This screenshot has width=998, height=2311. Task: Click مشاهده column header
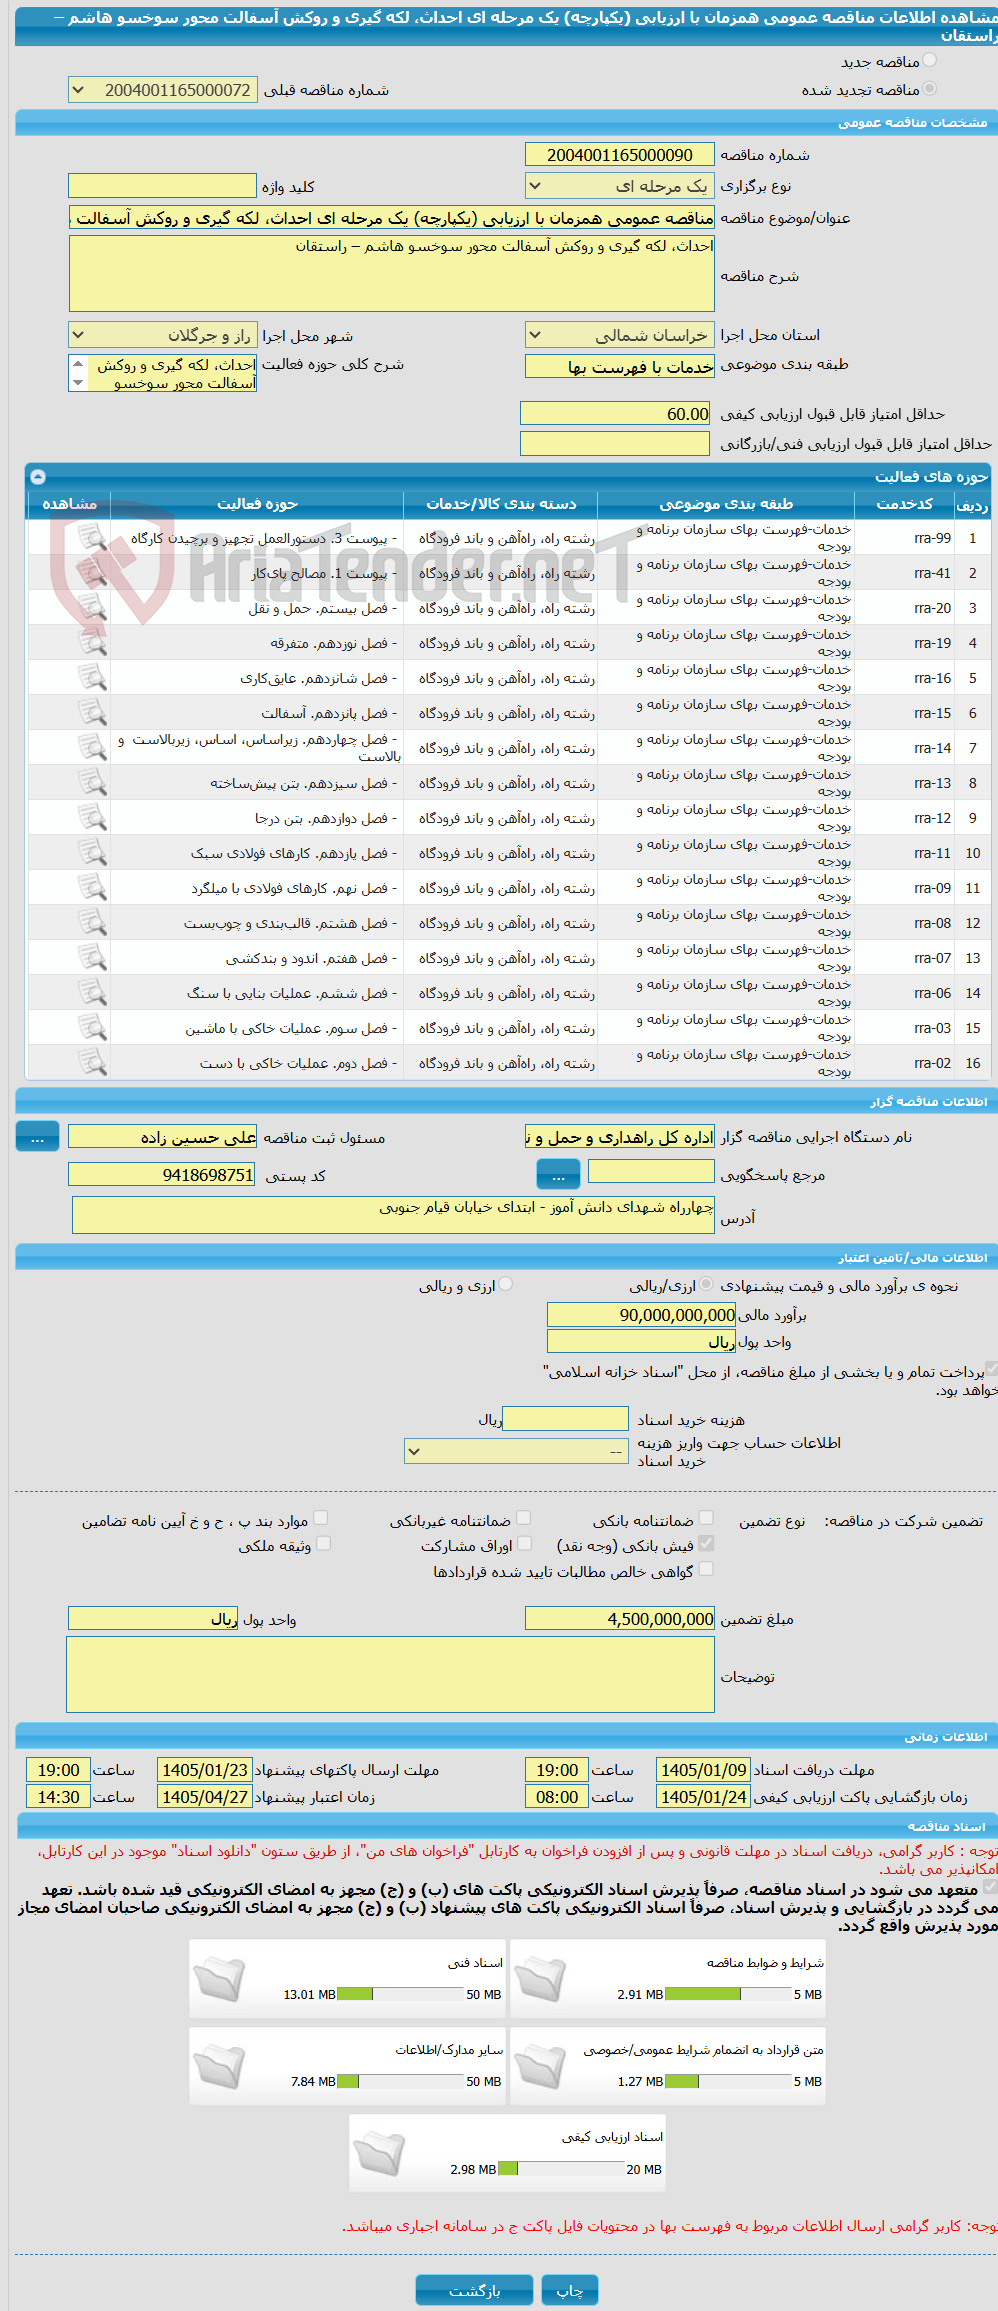click(x=69, y=504)
